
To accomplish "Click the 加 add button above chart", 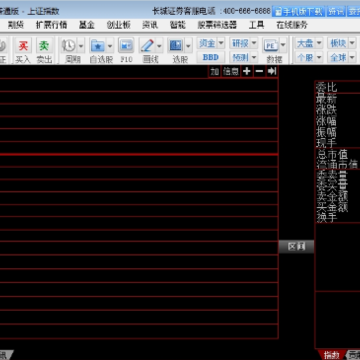I will pyautogui.click(x=215, y=71).
